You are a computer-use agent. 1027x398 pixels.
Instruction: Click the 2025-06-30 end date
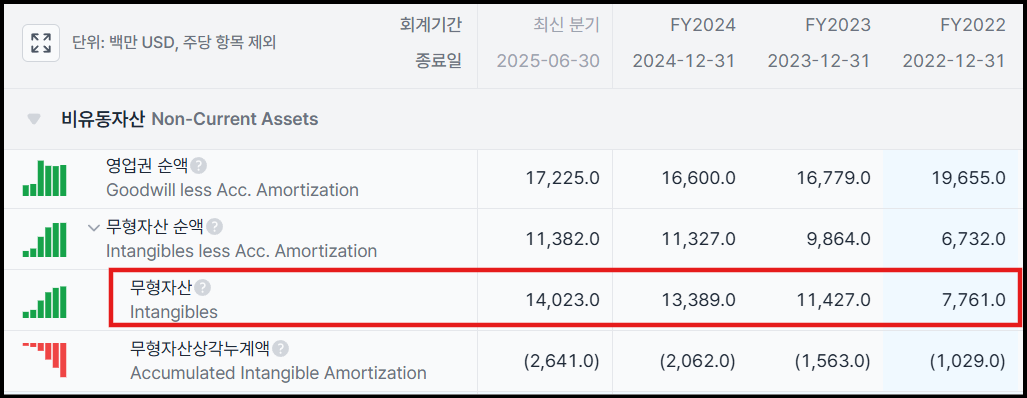coord(548,62)
